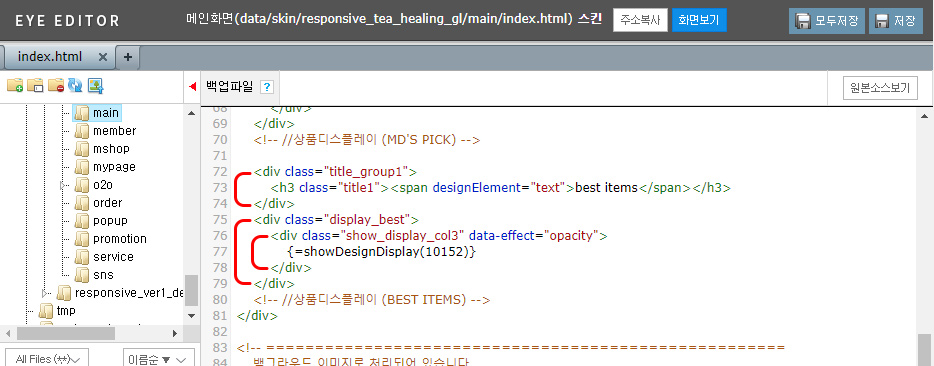The width and height of the screenshot is (934, 366).
Task: Click the 주소복사 button
Action: tap(640, 20)
